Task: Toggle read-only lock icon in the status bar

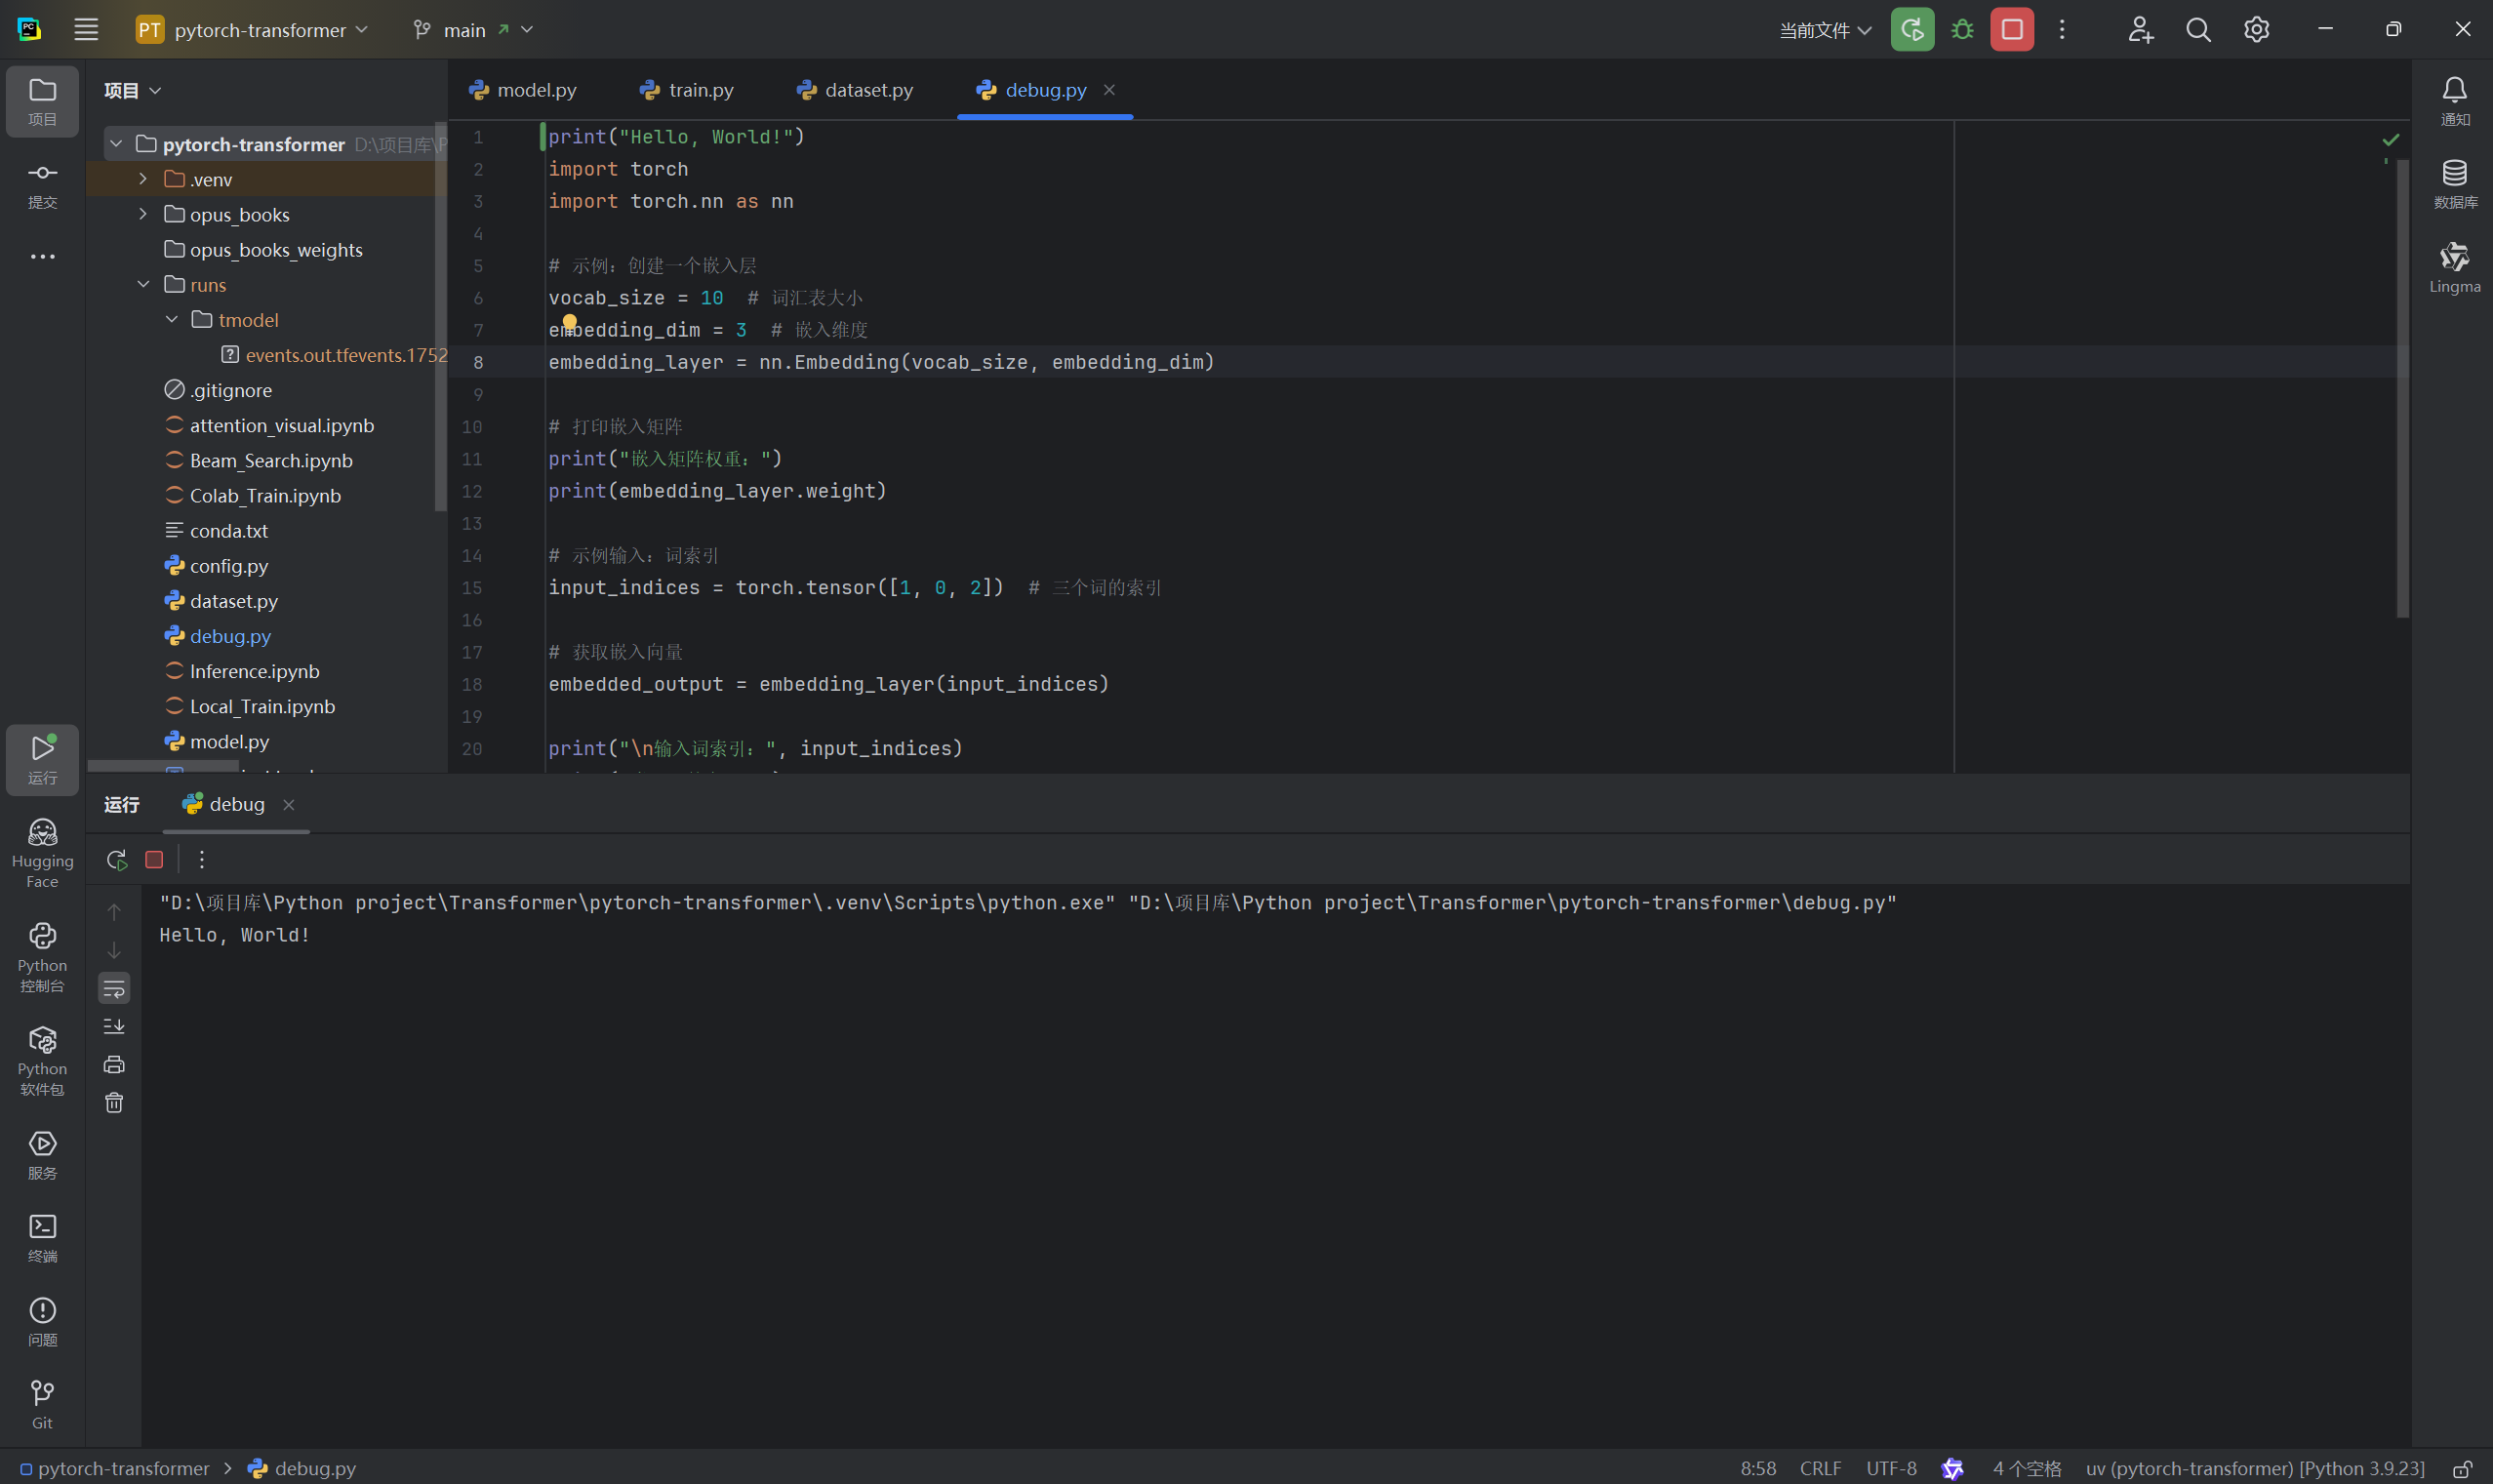Action: (2462, 1468)
